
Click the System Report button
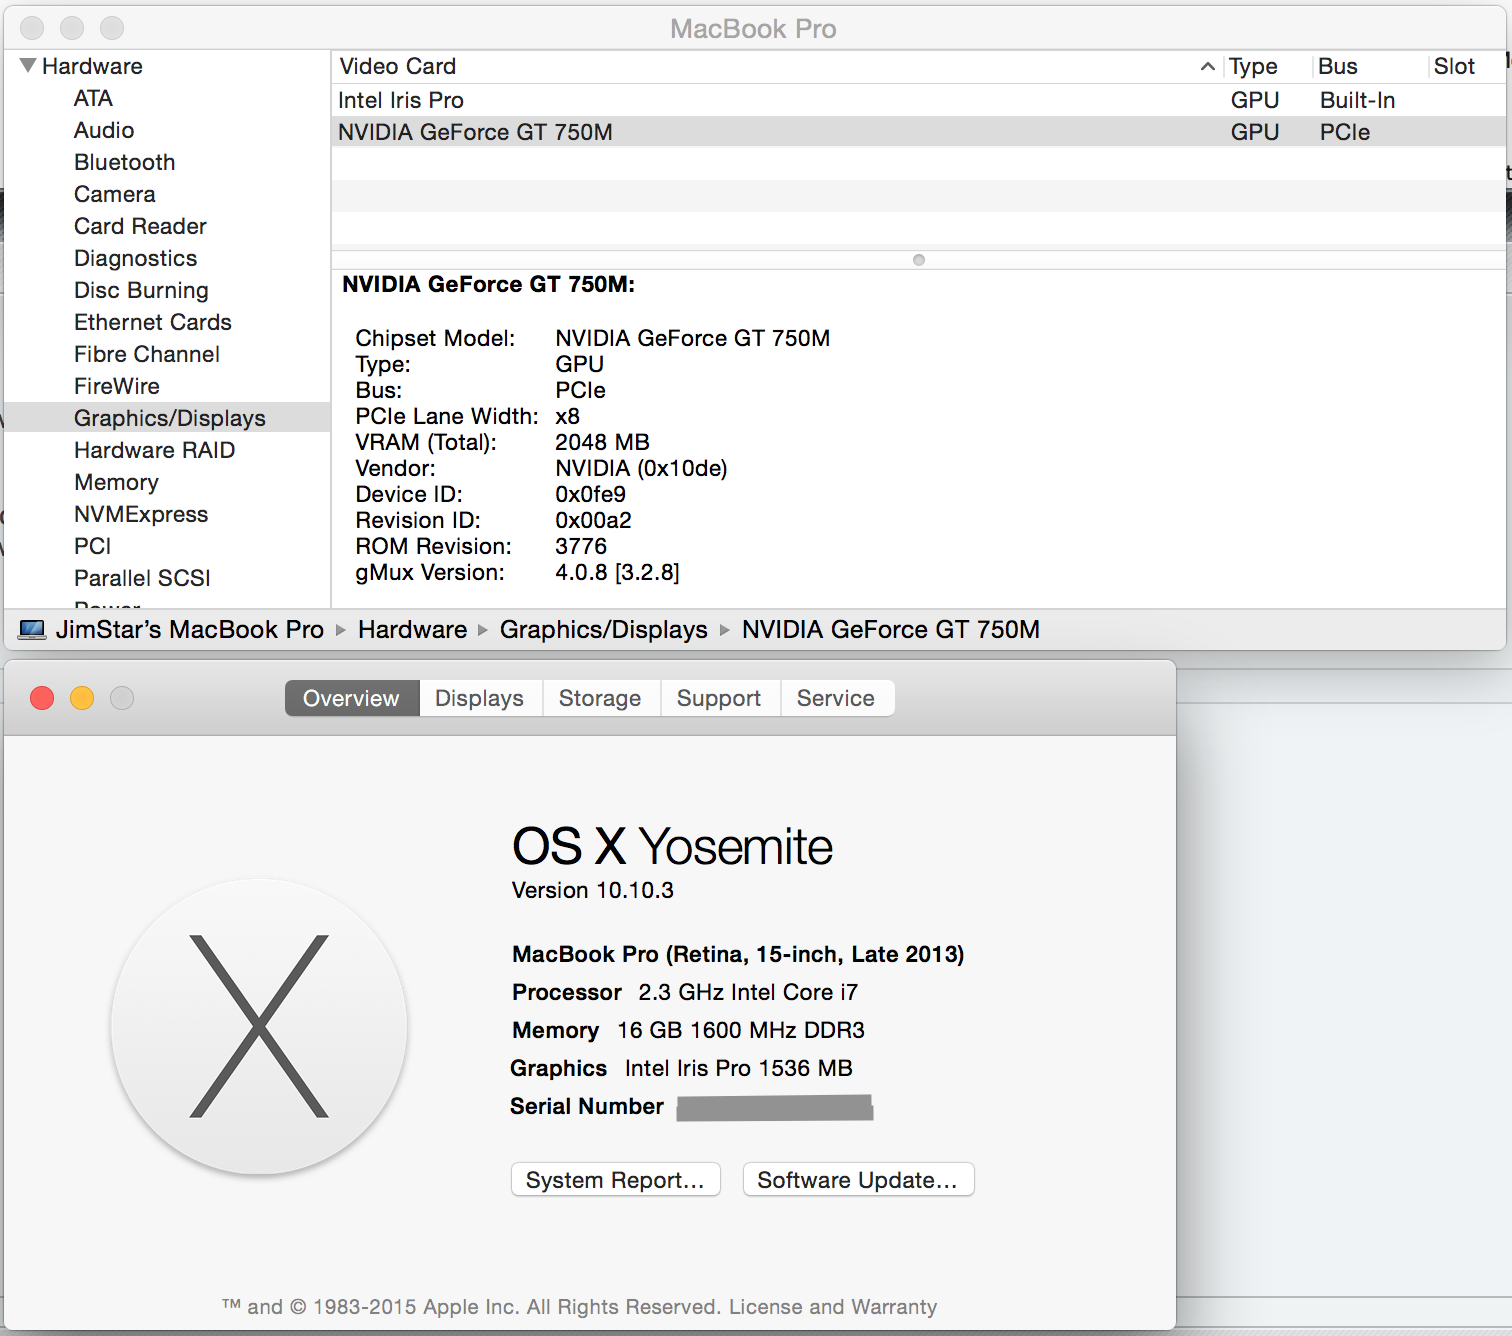tap(615, 1180)
